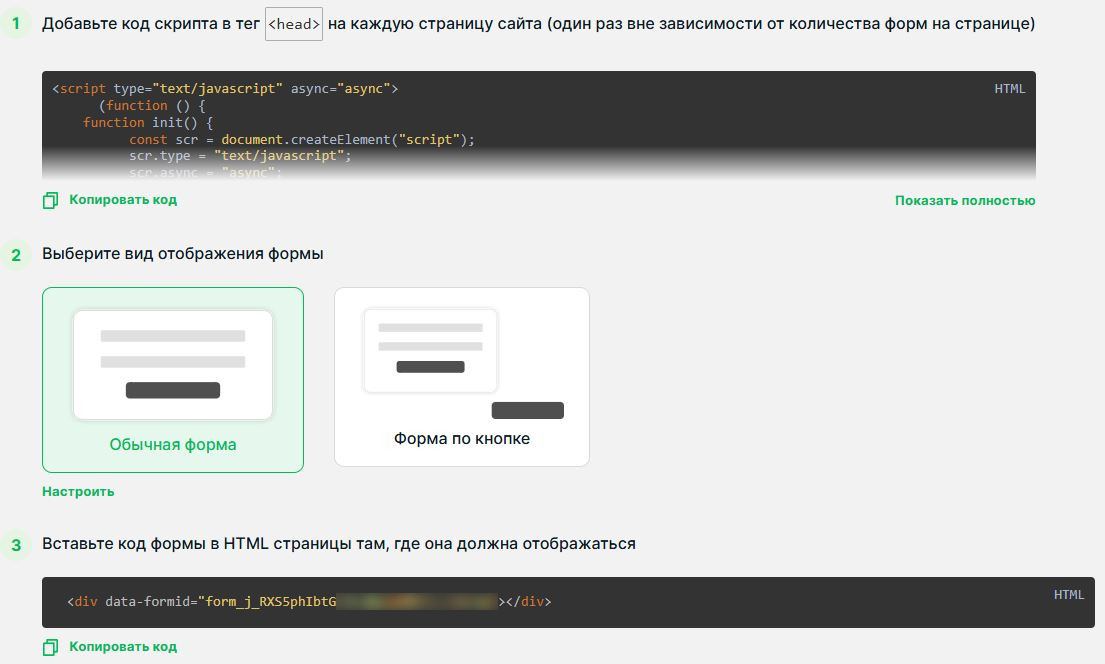Screen dimensions: 1105x664
Task: Expand the script with Показать полностью
Action: pyautogui.click(x=965, y=201)
